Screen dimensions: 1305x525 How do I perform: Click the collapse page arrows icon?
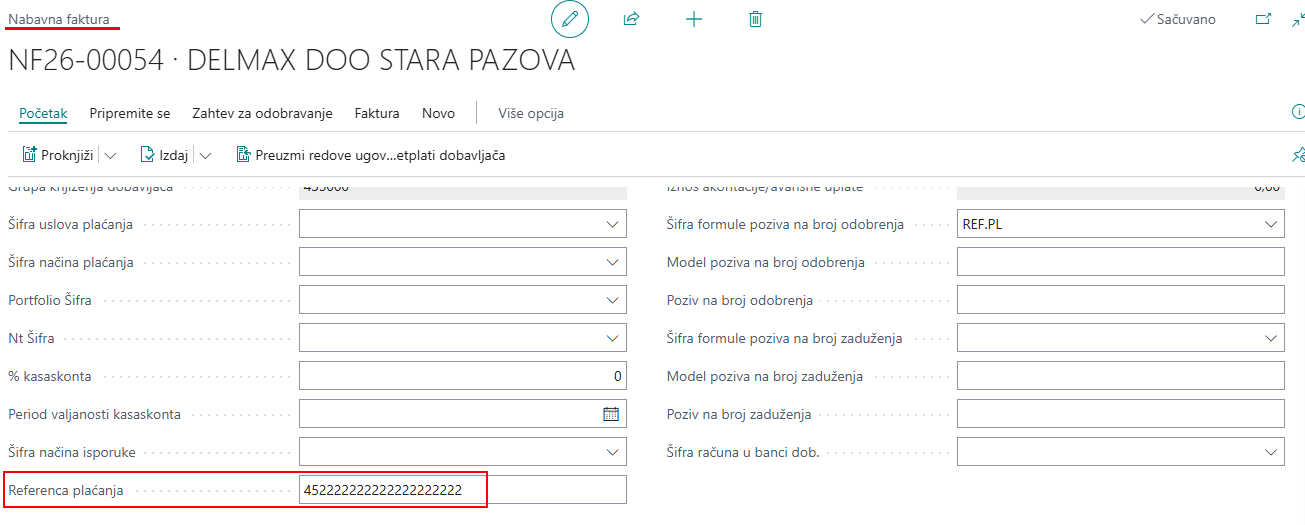coord(1297,19)
